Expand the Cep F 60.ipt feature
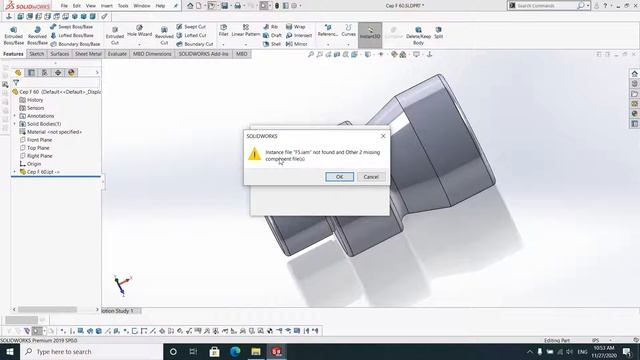Image resolution: width=640 pixels, height=360 pixels. tap(15, 172)
